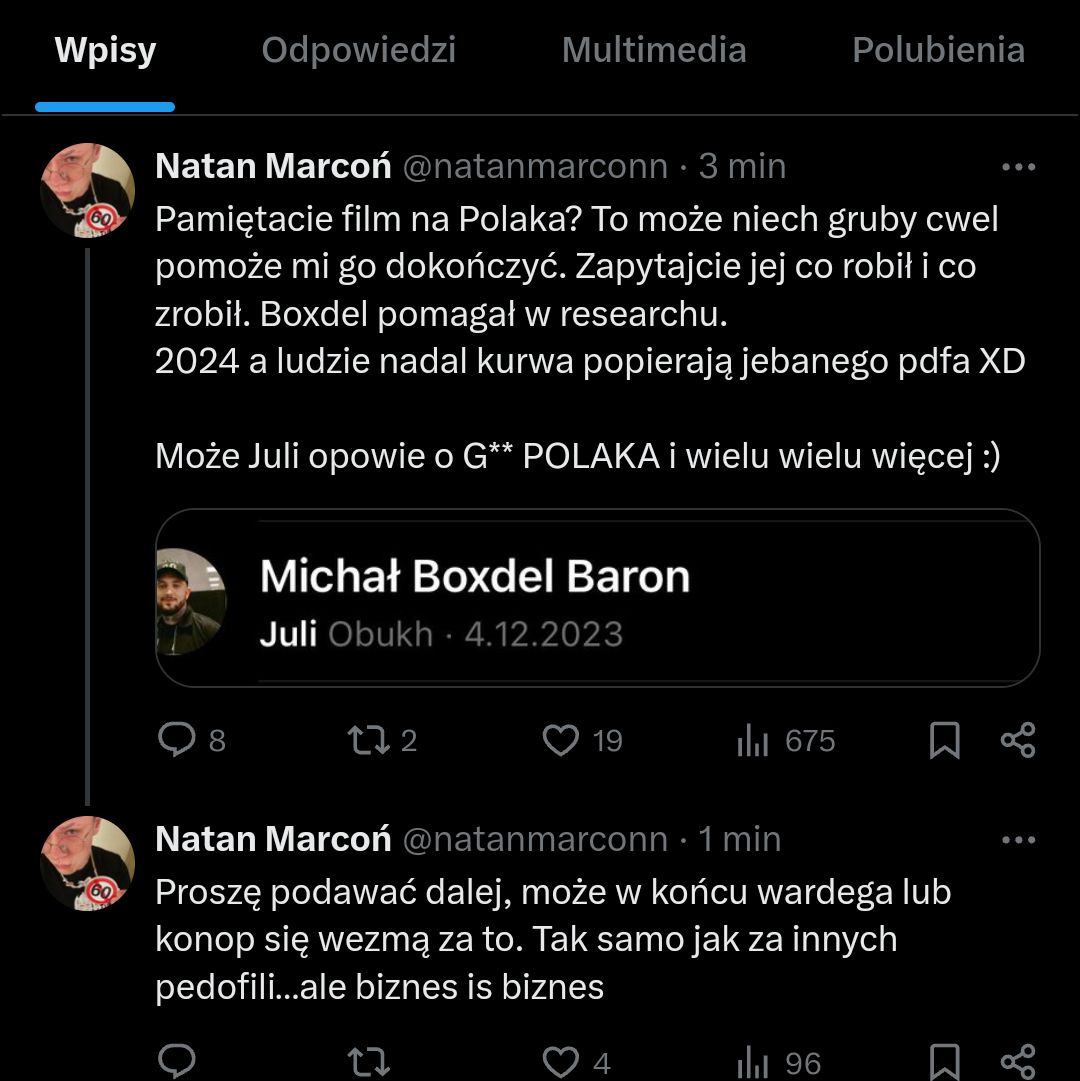Viewport: 1080px width, 1081px height.
Task: Open more options for first post
Action: [x=1018, y=167]
